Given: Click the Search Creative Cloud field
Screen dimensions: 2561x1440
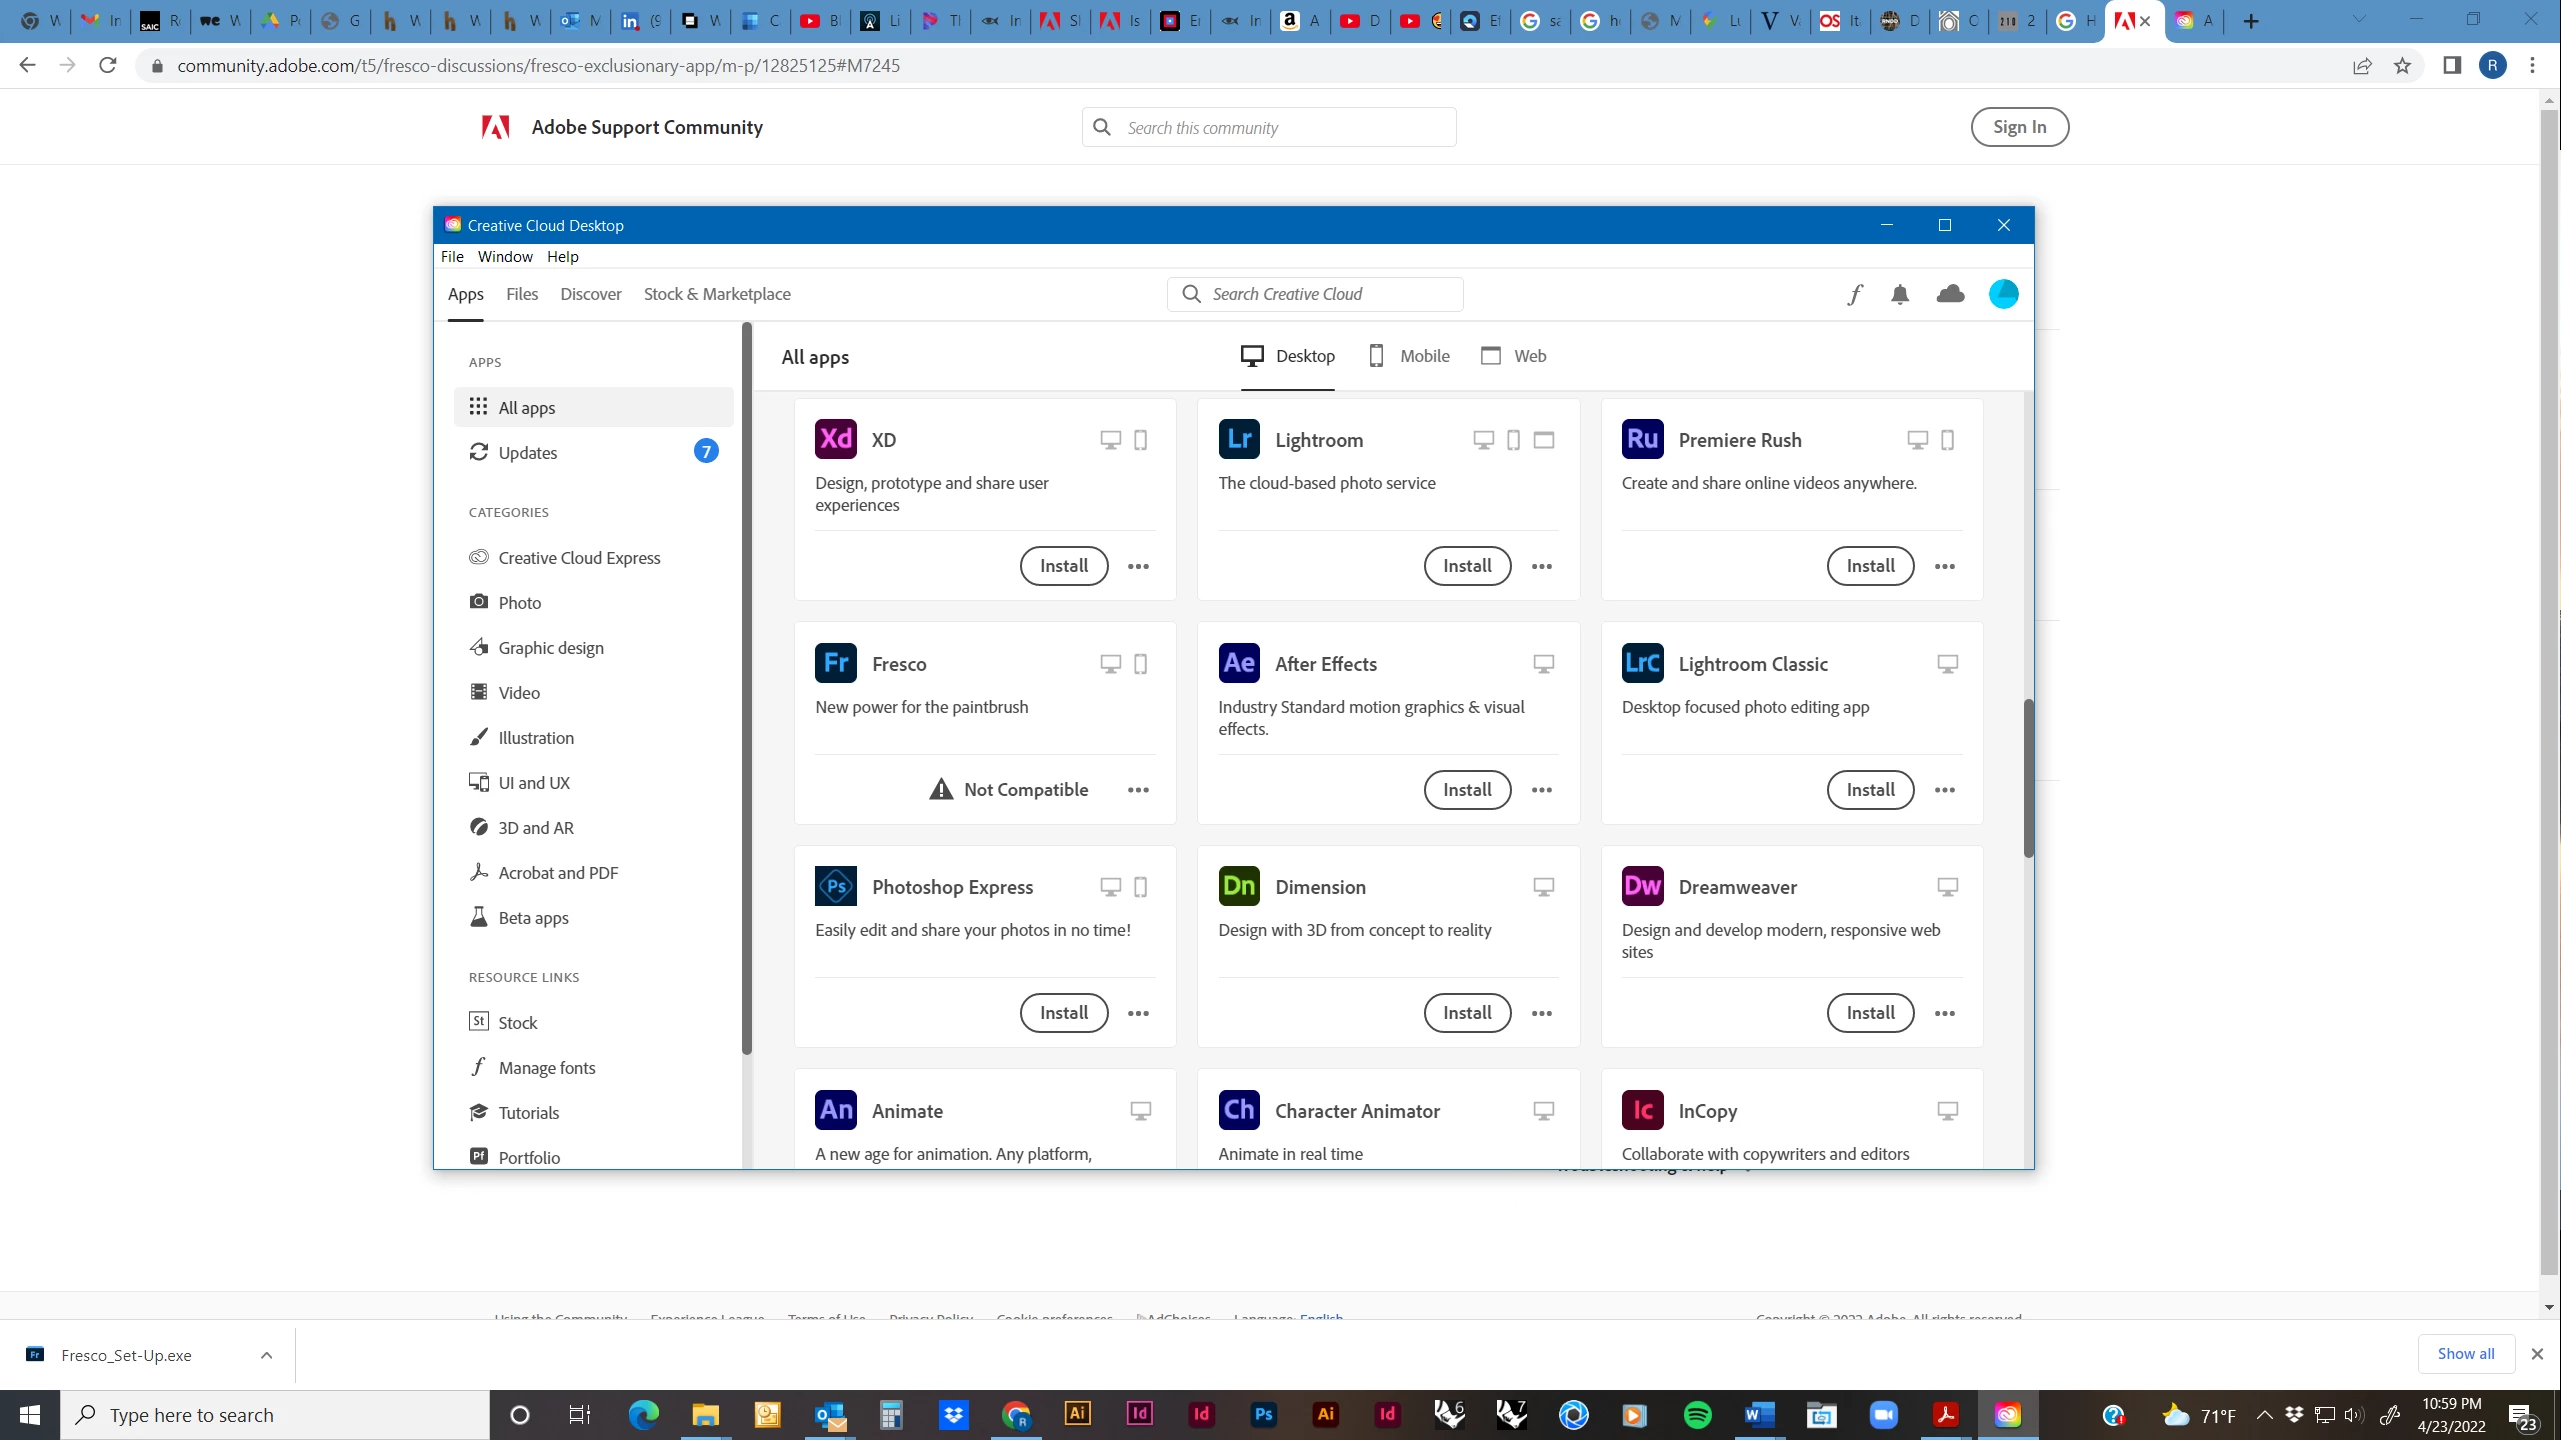Looking at the screenshot, I should tap(1315, 294).
